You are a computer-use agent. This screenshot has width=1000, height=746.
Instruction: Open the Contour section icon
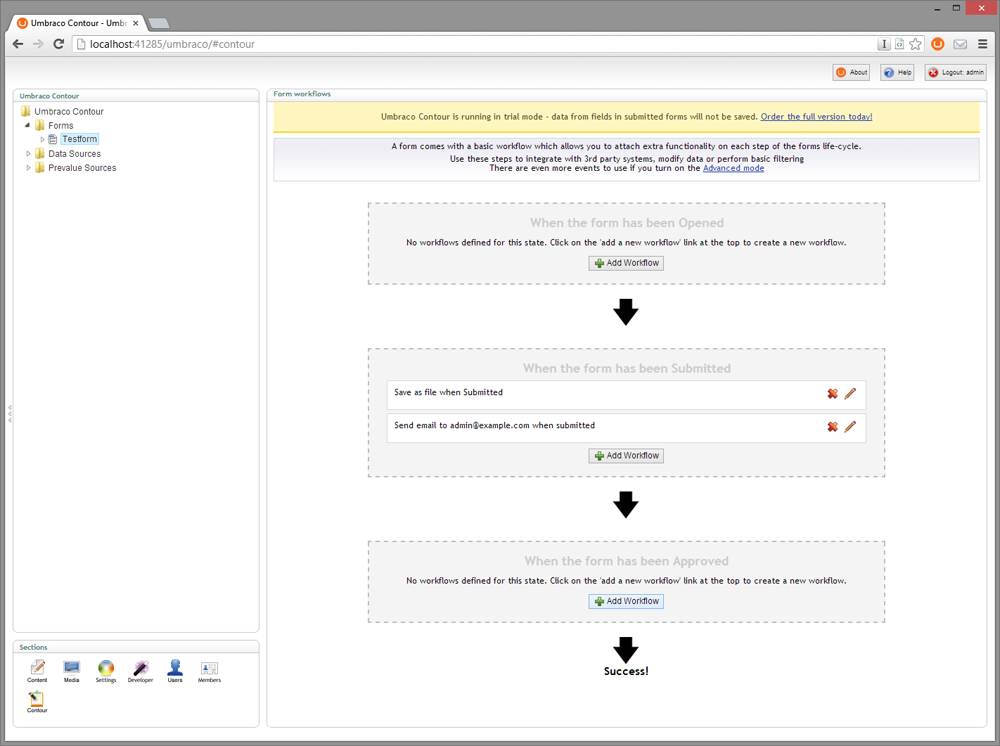(37, 701)
